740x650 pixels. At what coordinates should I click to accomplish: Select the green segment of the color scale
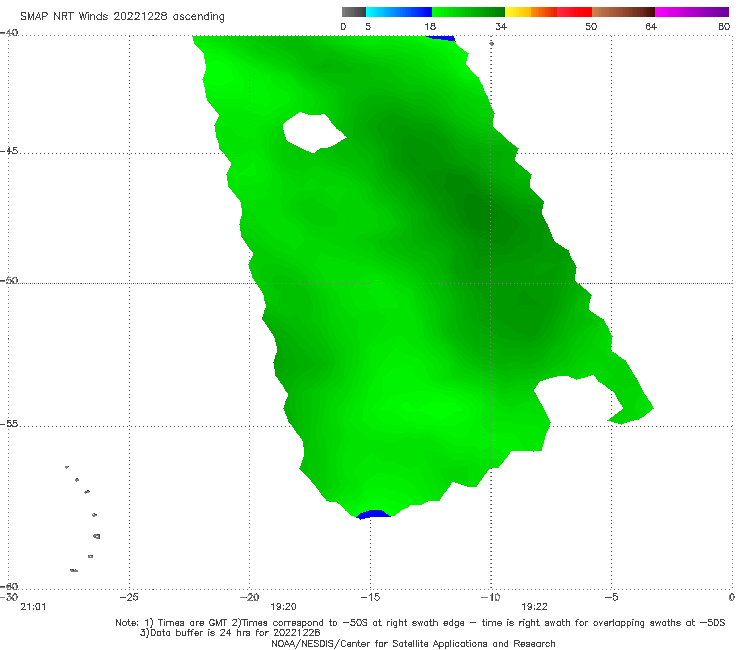click(468, 12)
